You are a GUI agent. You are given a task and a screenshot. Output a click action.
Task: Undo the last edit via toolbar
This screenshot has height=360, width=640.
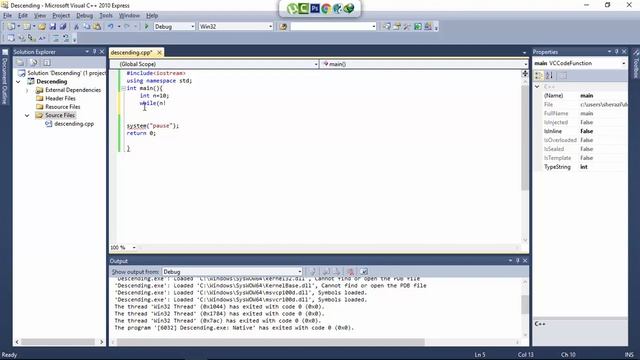[111, 27]
